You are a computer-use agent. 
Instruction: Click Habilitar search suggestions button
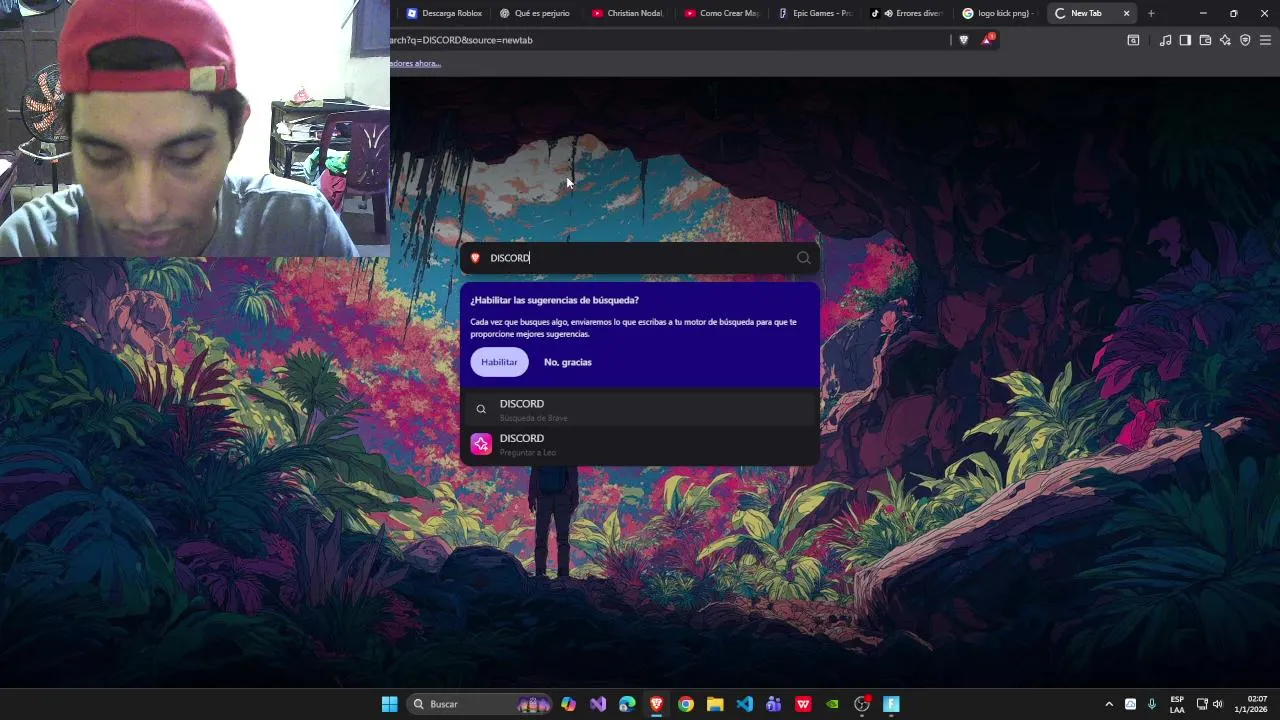(x=499, y=362)
